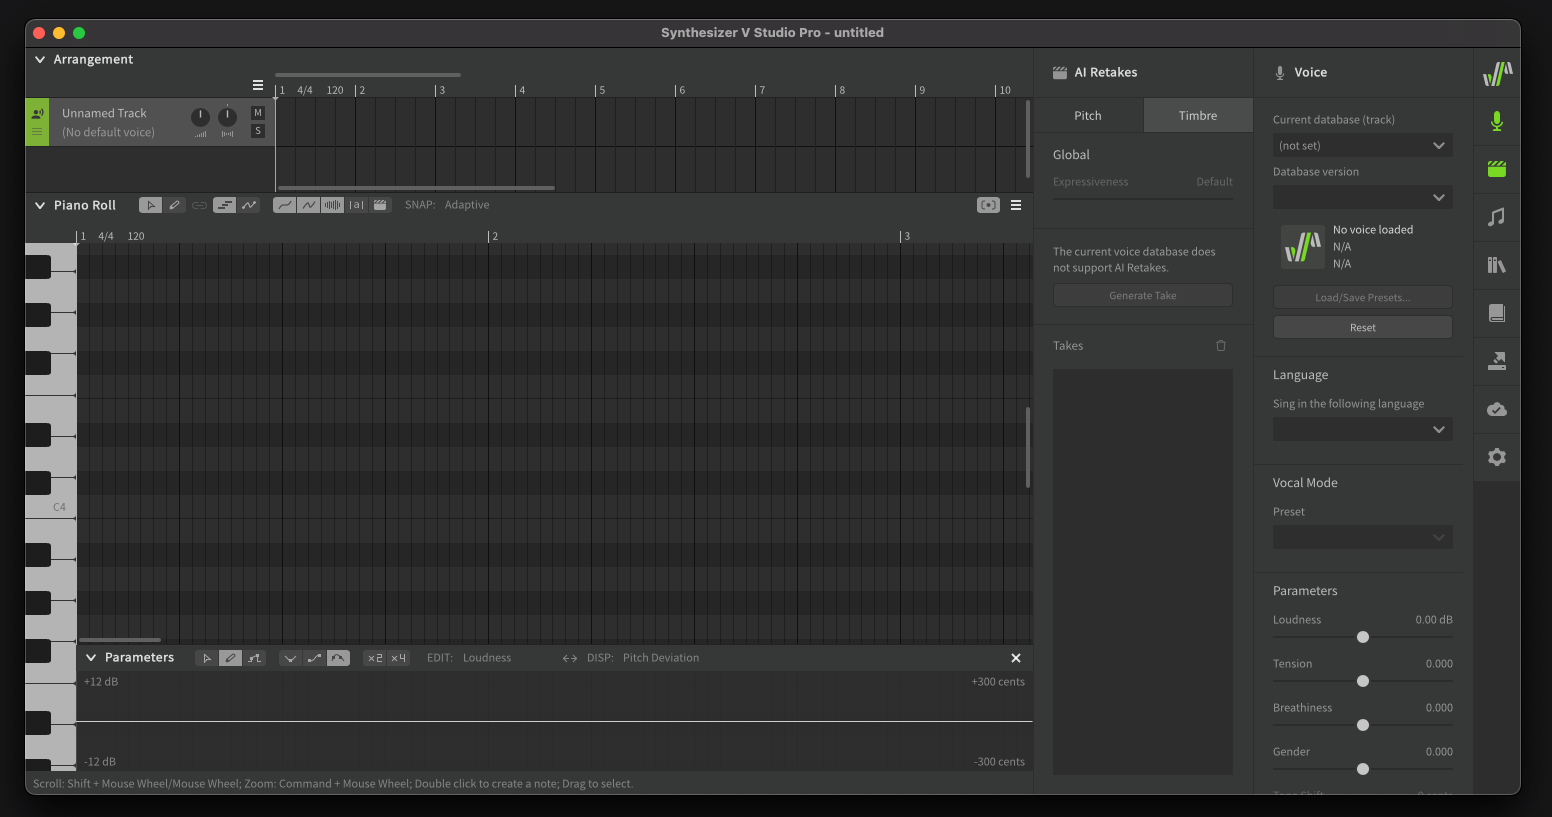This screenshot has height=817, width=1552.
Task: Click the Tension slider handle
Action: pos(1363,681)
